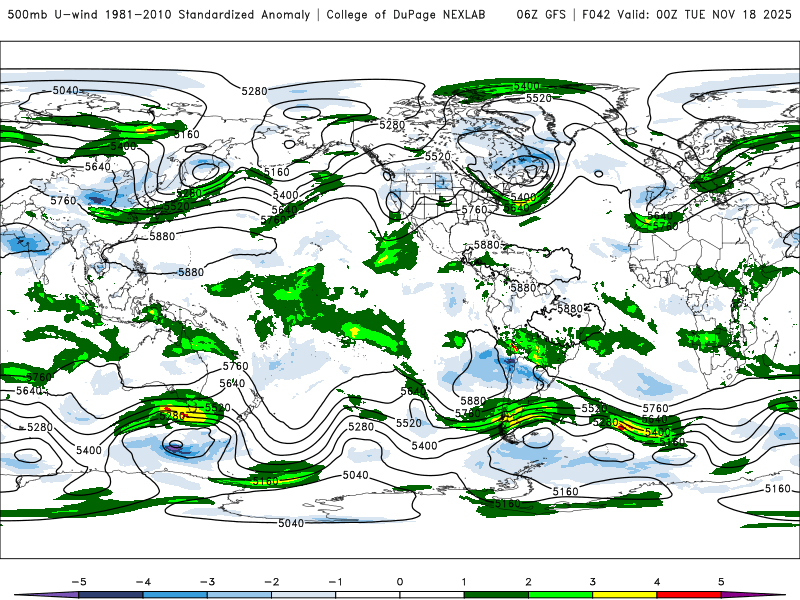The image size is (800, 600).
Task: Click the '06Z GFS' model run label
Action: click(541, 14)
